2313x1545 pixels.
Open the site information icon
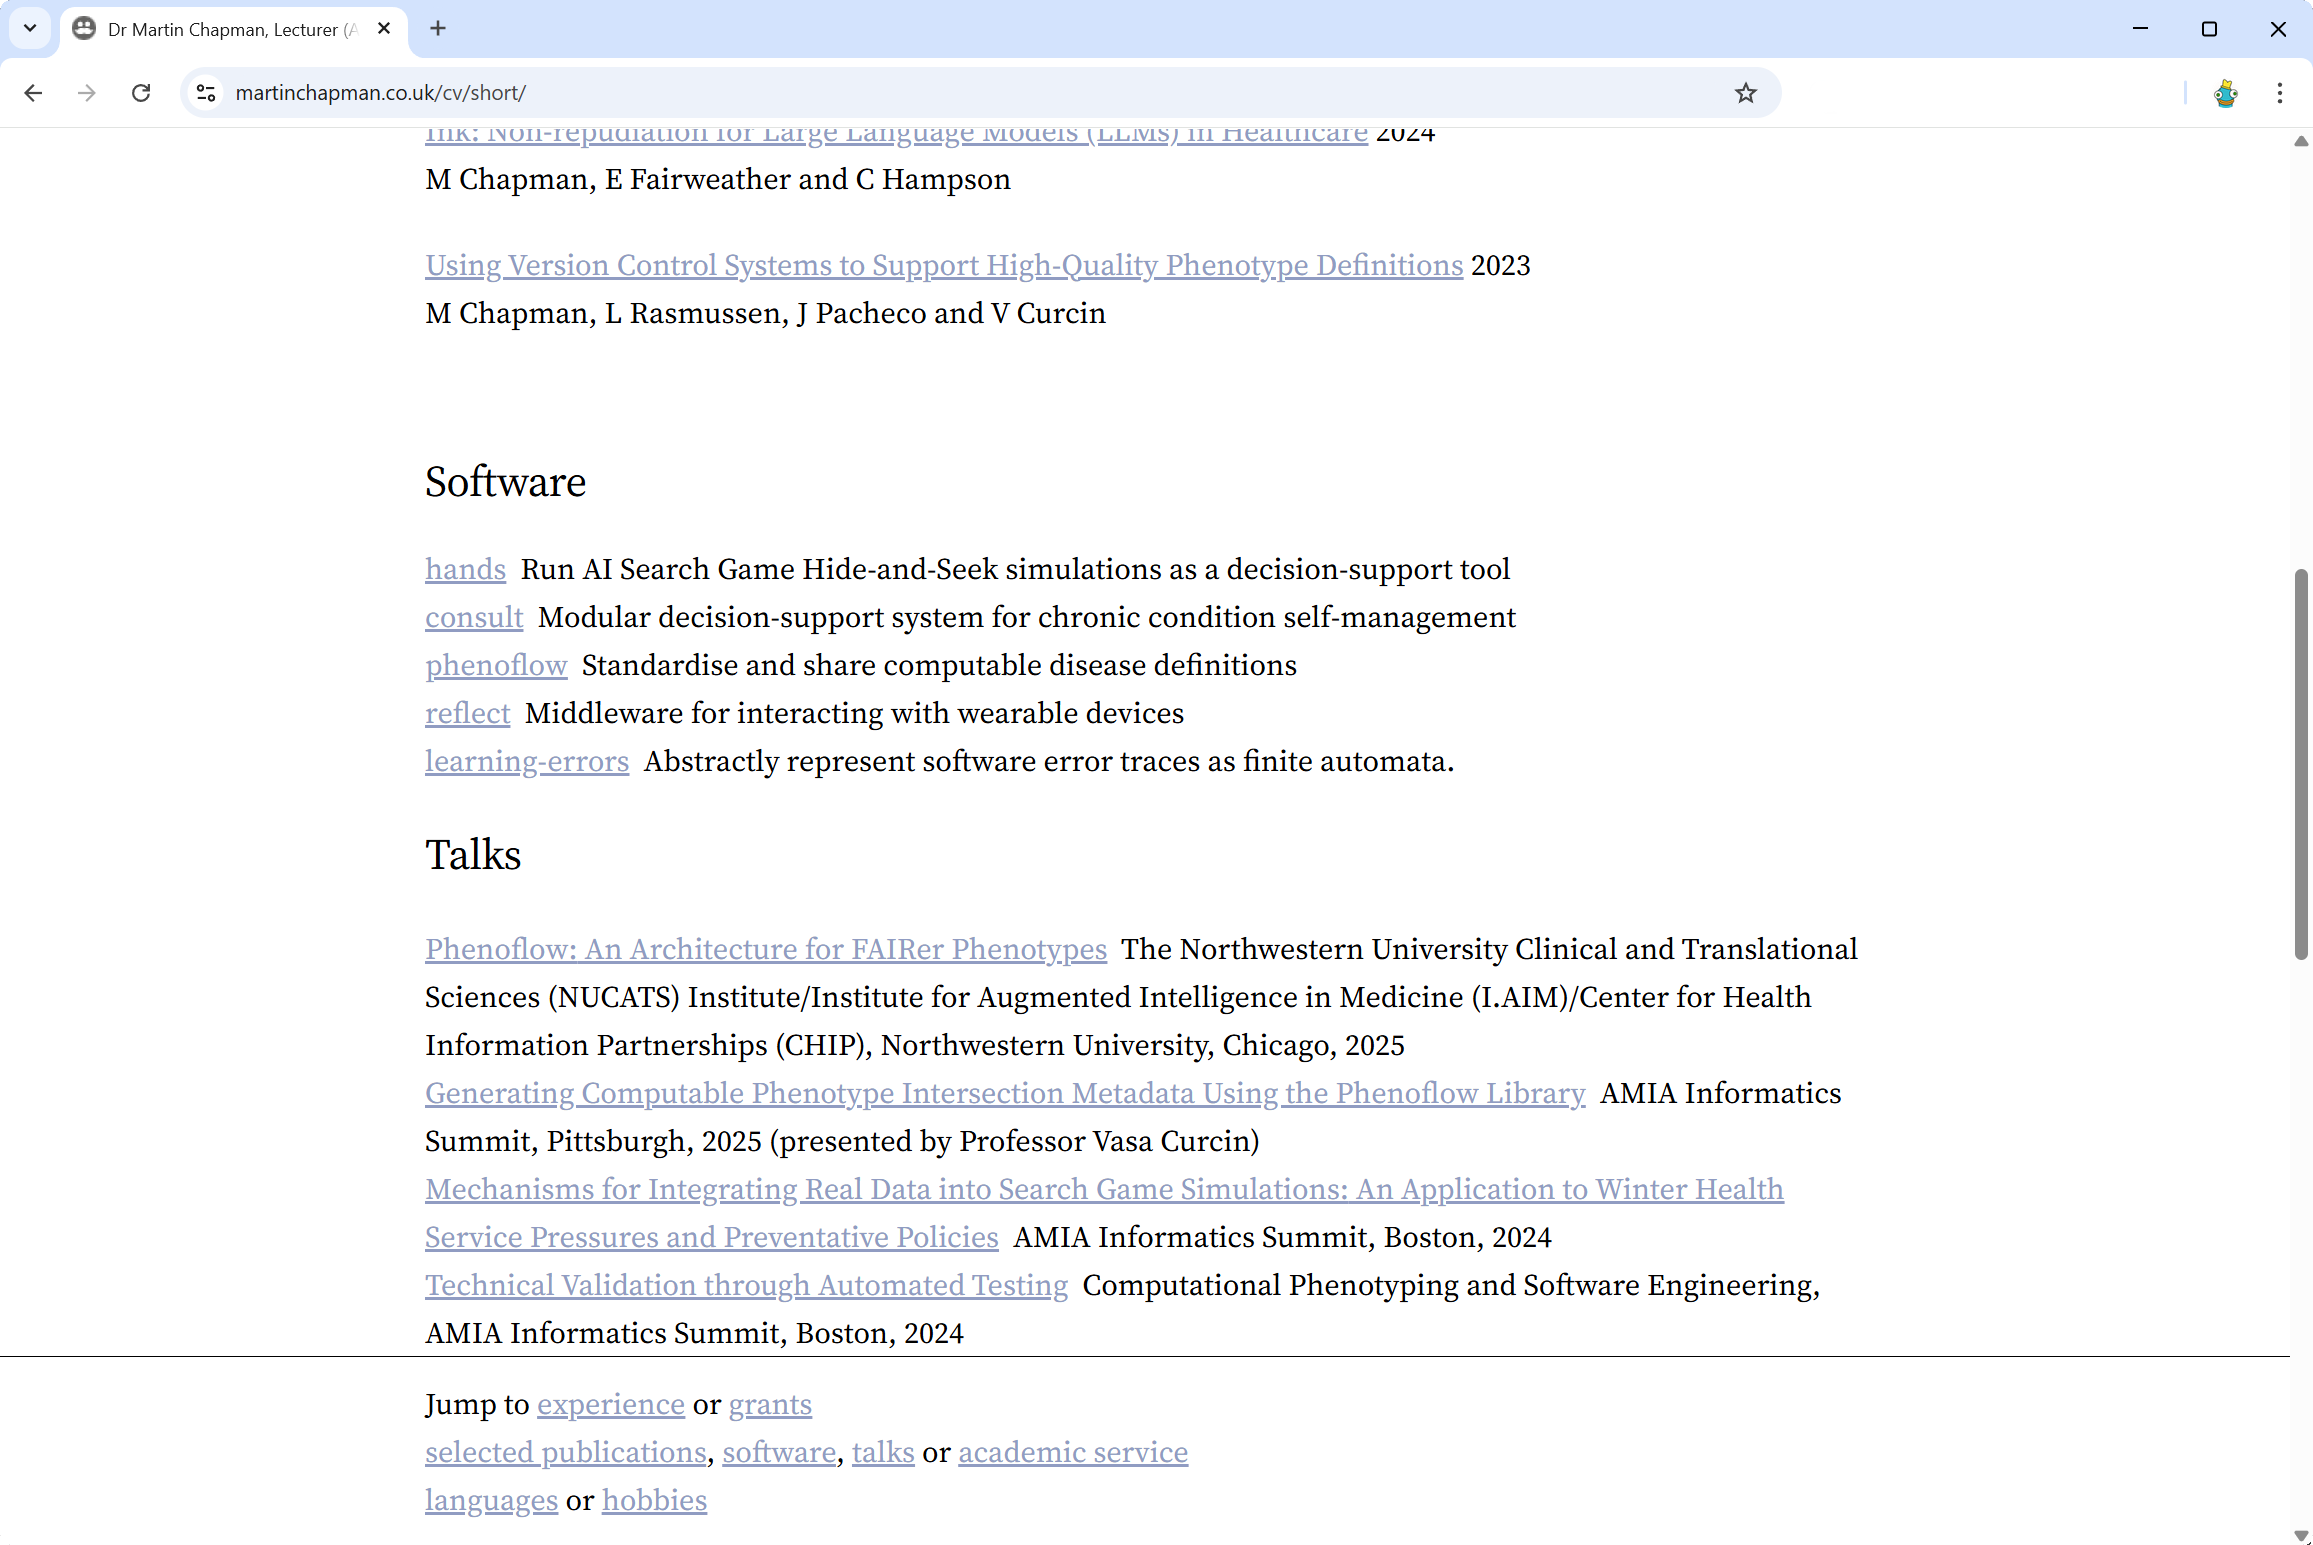pos(206,93)
